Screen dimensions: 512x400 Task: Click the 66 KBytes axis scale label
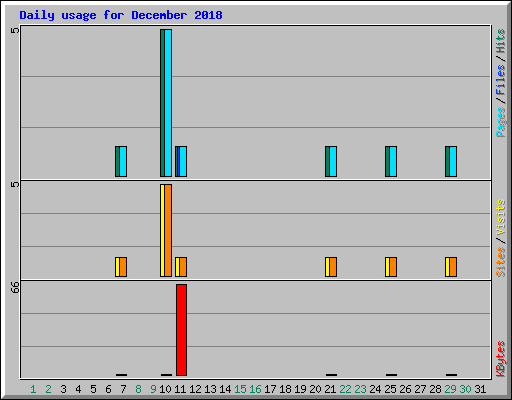[x=15, y=287]
